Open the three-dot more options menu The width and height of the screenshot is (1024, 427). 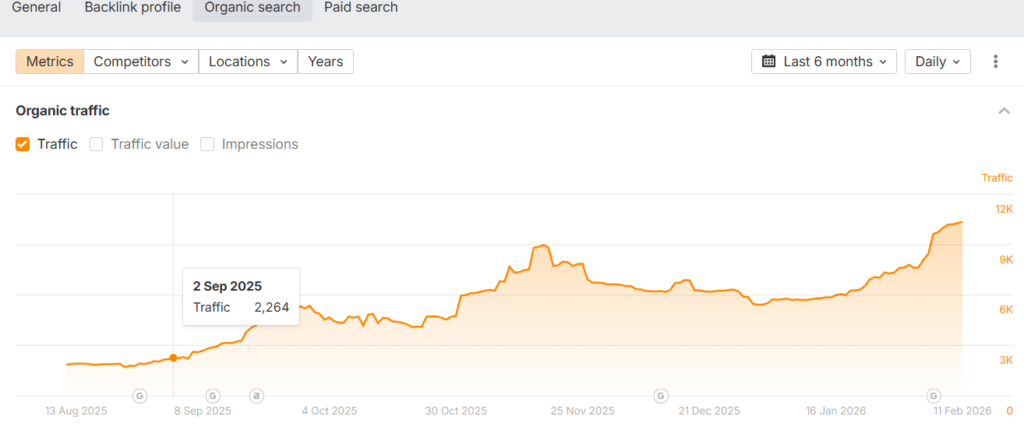pyautogui.click(x=995, y=62)
